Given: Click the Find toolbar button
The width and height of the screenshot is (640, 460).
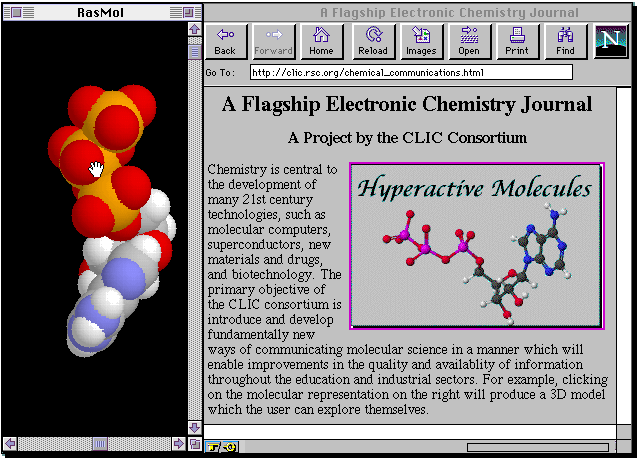Looking at the screenshot, I should pos(566,41).
